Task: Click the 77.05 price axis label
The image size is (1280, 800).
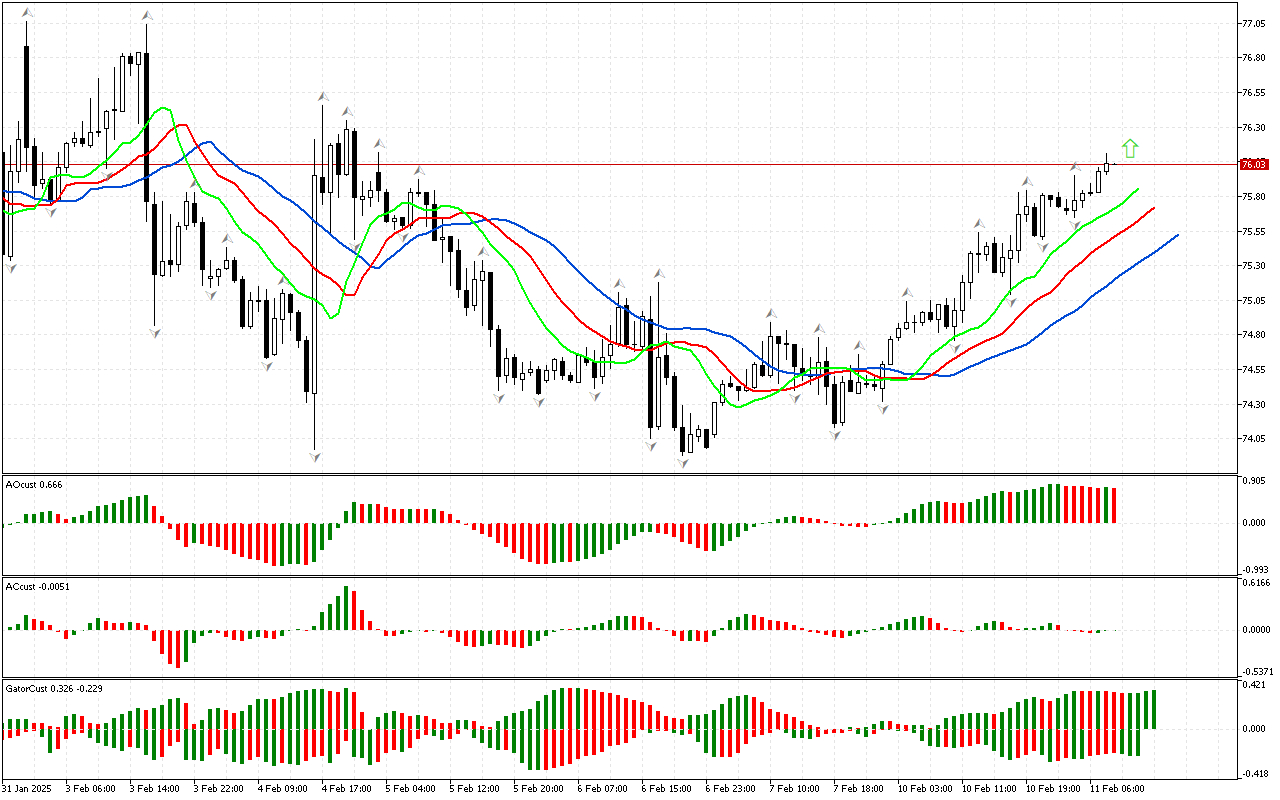Action: tap(1253, 23)
